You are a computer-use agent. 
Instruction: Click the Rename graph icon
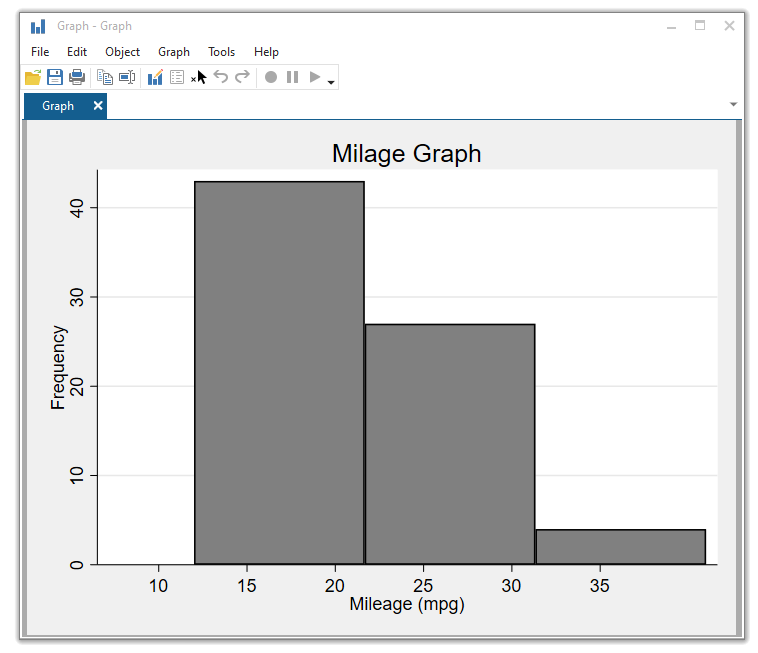tap(127, 77)
